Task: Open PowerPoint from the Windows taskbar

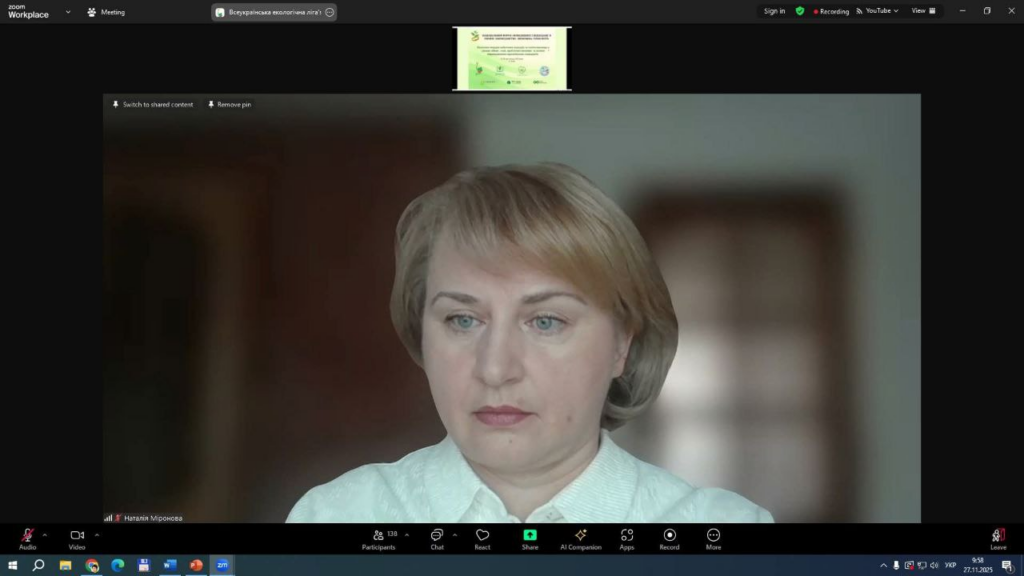Action: 196,566
